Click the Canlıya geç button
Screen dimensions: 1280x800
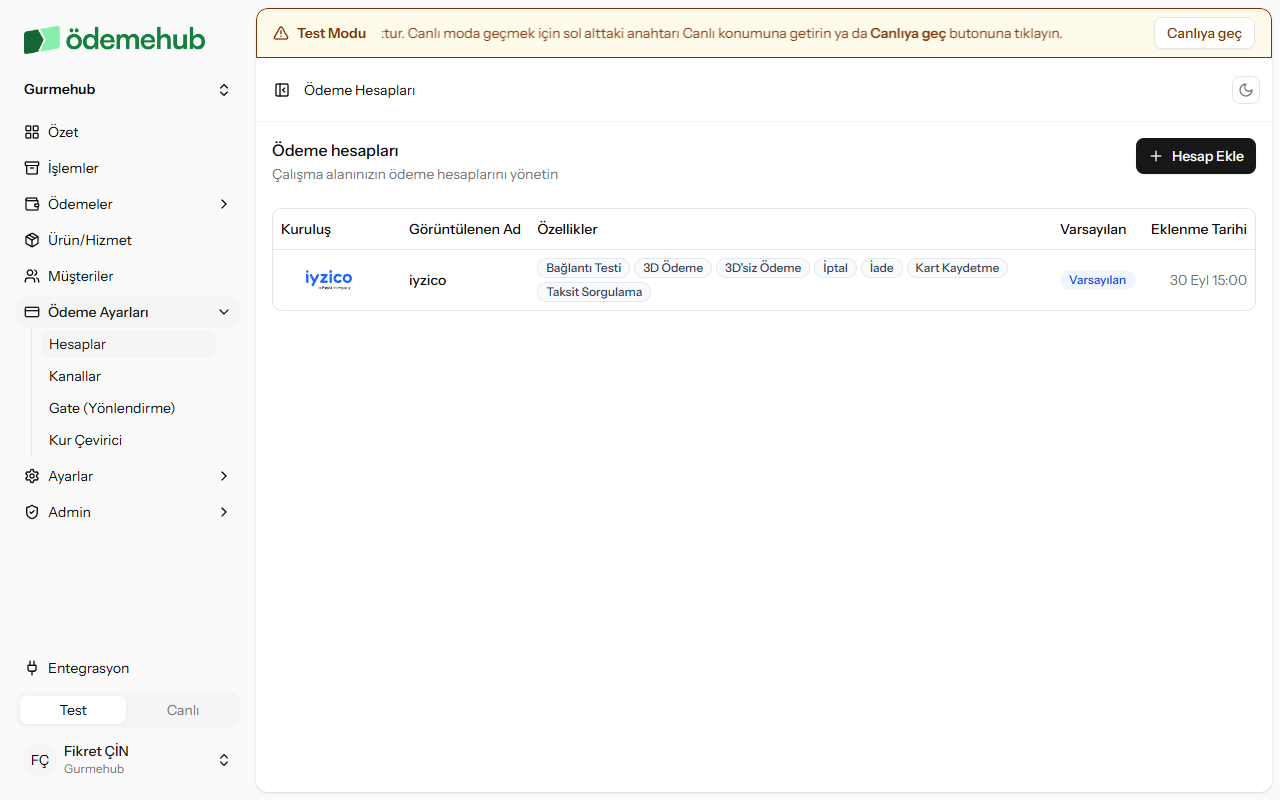(x=1204, y=33)
